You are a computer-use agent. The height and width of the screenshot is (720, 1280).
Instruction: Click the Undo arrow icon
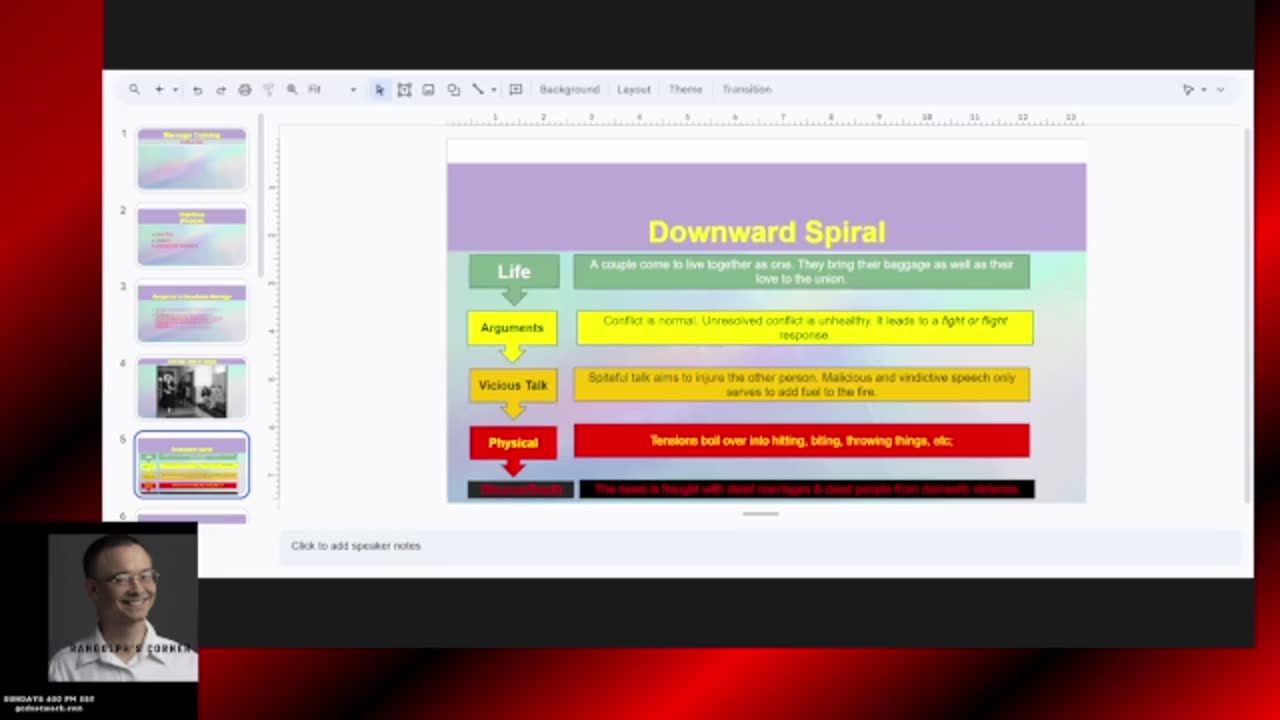coord(197,89)
